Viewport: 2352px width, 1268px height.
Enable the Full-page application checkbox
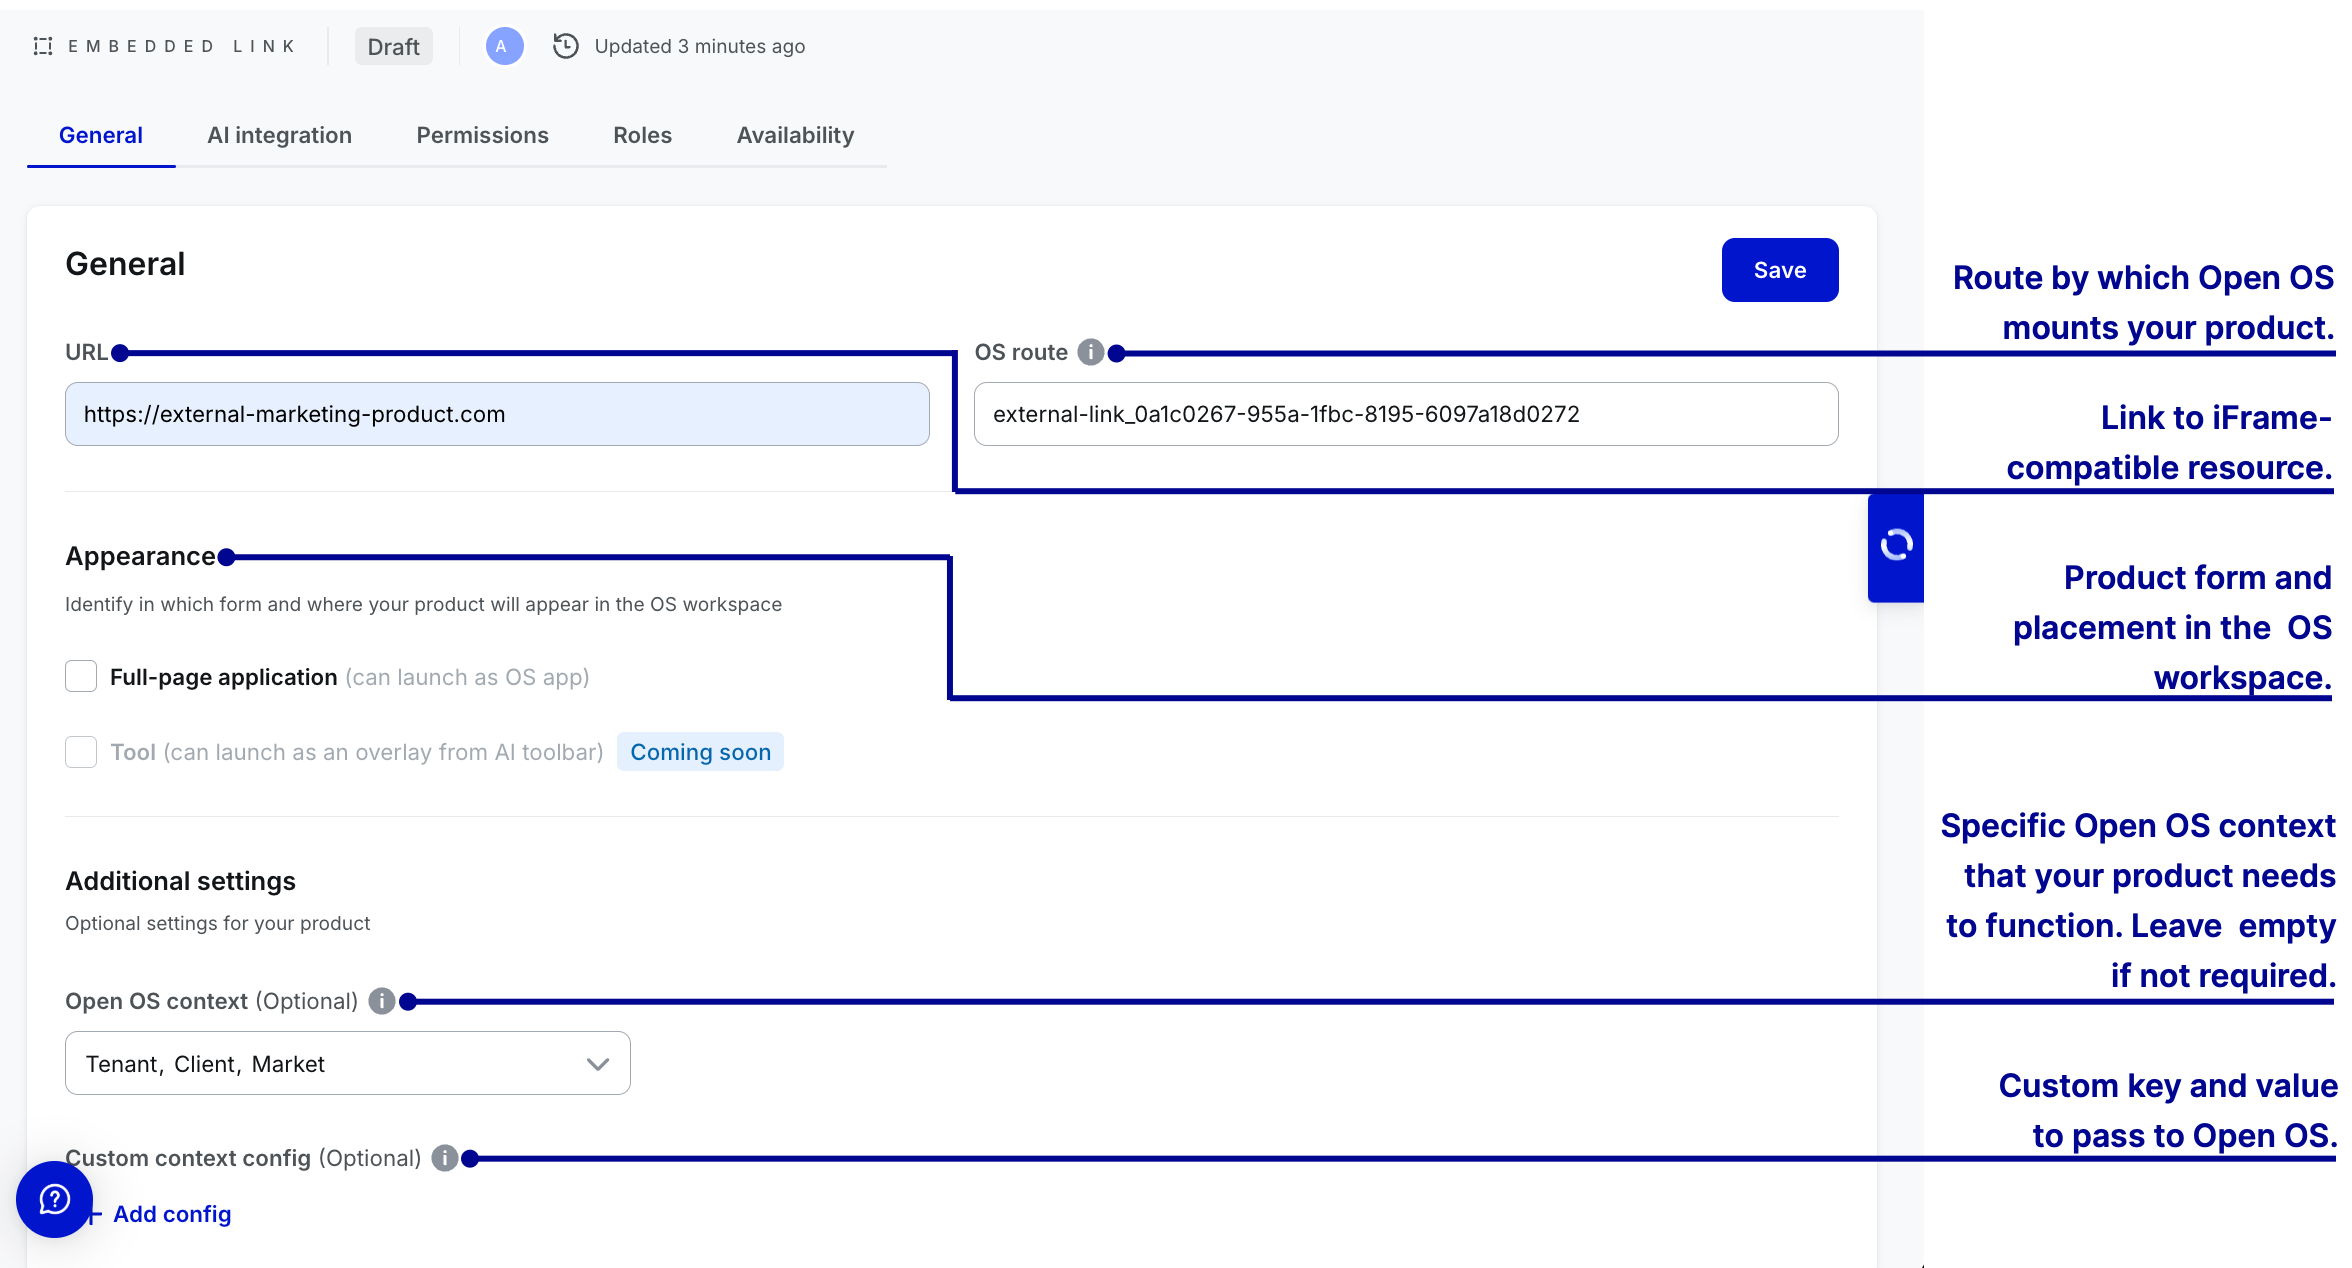click(x=81, y=677)
